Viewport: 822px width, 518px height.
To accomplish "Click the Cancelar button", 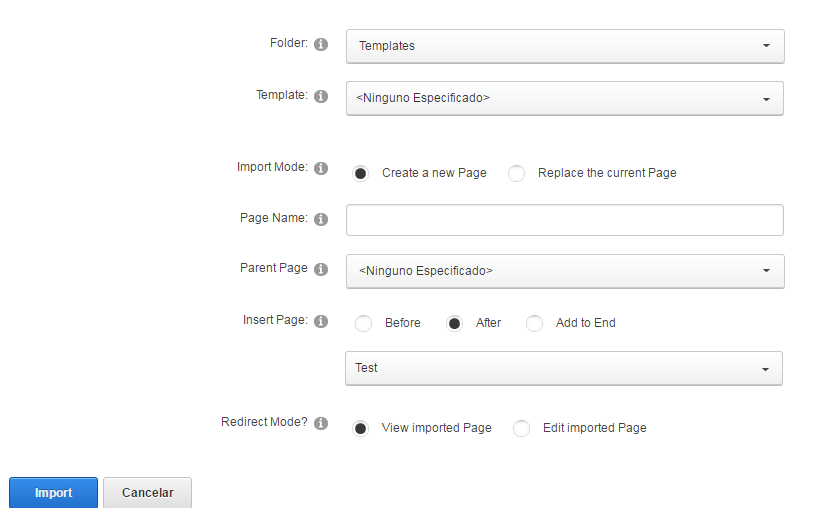I will pyautogui.click(x=147, y=493).
